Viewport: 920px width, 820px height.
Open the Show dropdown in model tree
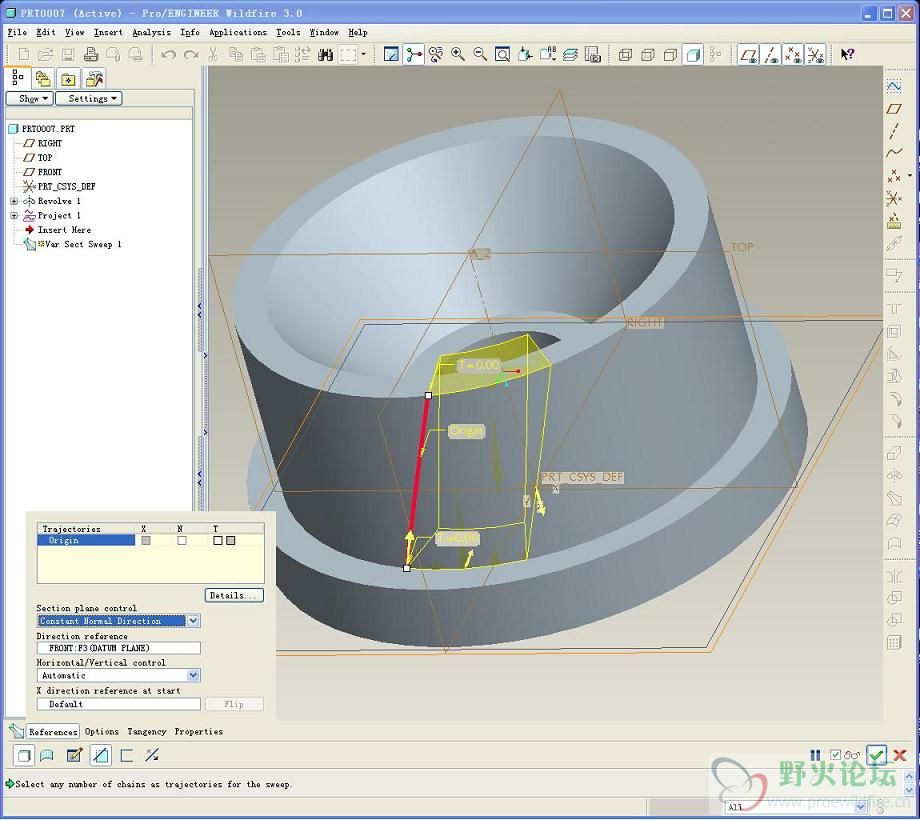pos(29,99)
